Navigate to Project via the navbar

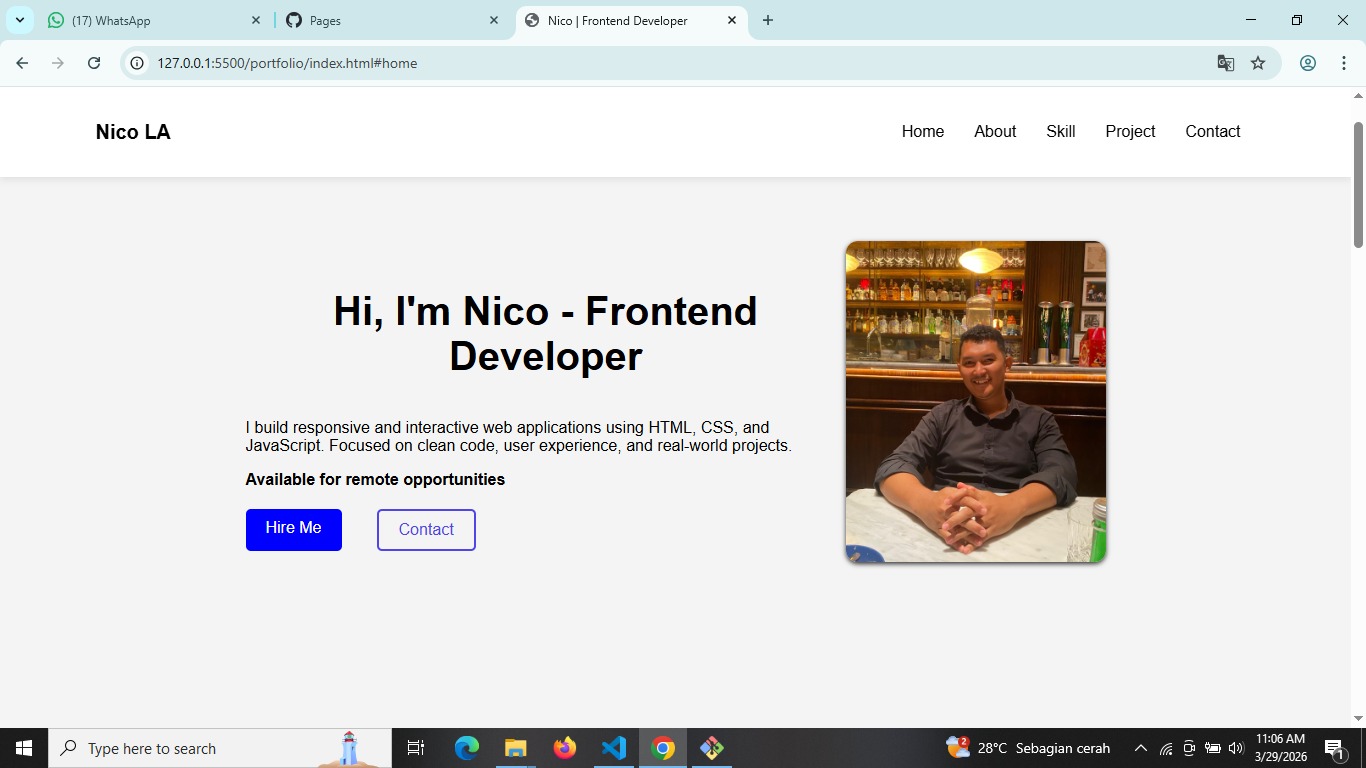[1130, 131]
